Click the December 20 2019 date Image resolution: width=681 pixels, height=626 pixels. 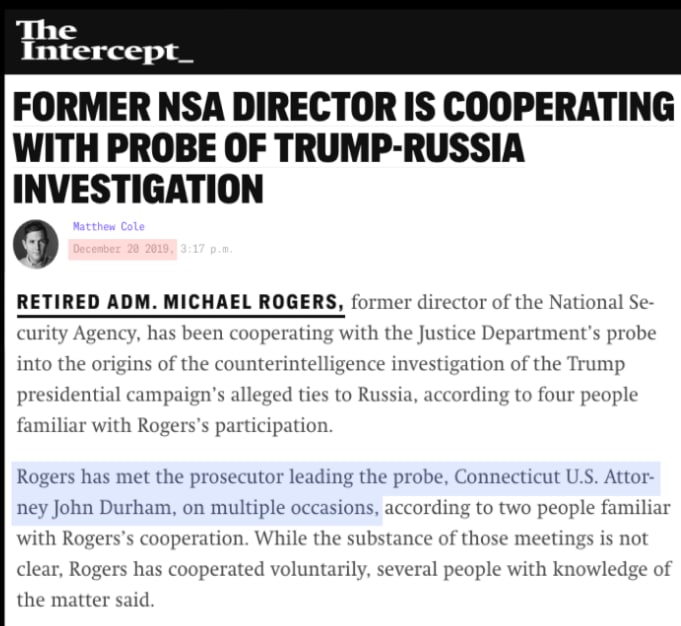point(122,249)
